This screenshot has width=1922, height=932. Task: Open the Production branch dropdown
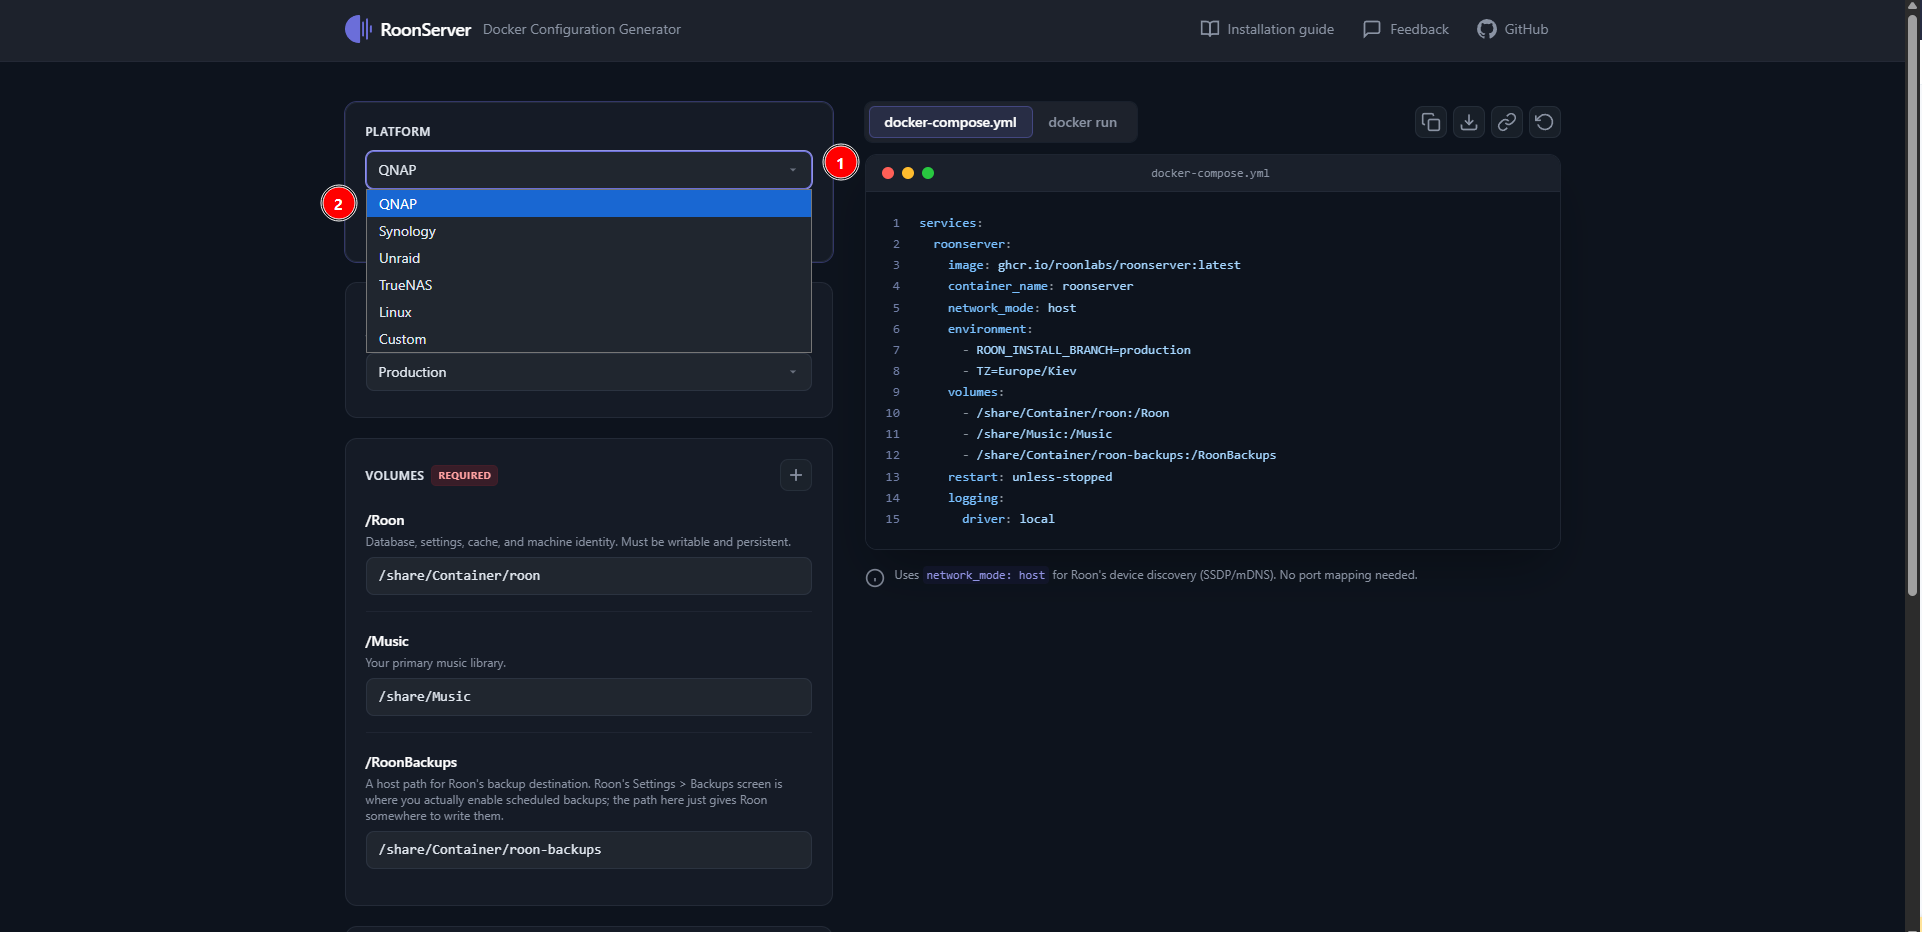click(x=588, y=372)
